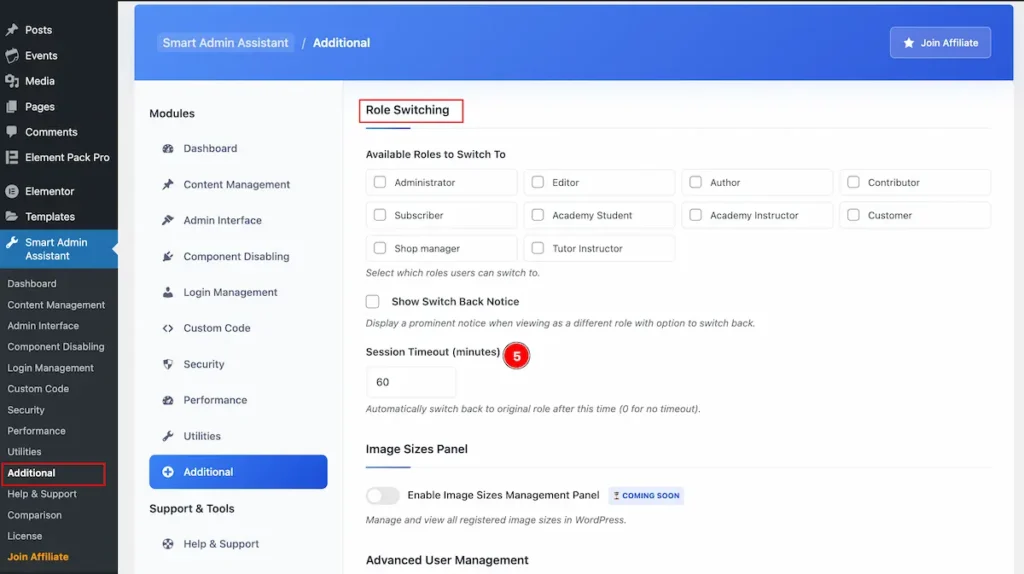Open Custom Code in WordPress submenu
The width and height of the screenshot is (1024, 574).
coord(38,389)
